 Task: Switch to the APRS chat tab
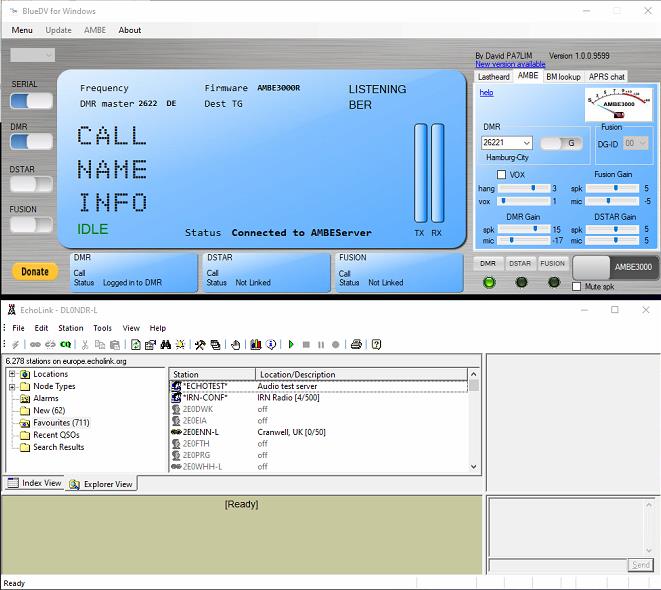click(606, 77)
